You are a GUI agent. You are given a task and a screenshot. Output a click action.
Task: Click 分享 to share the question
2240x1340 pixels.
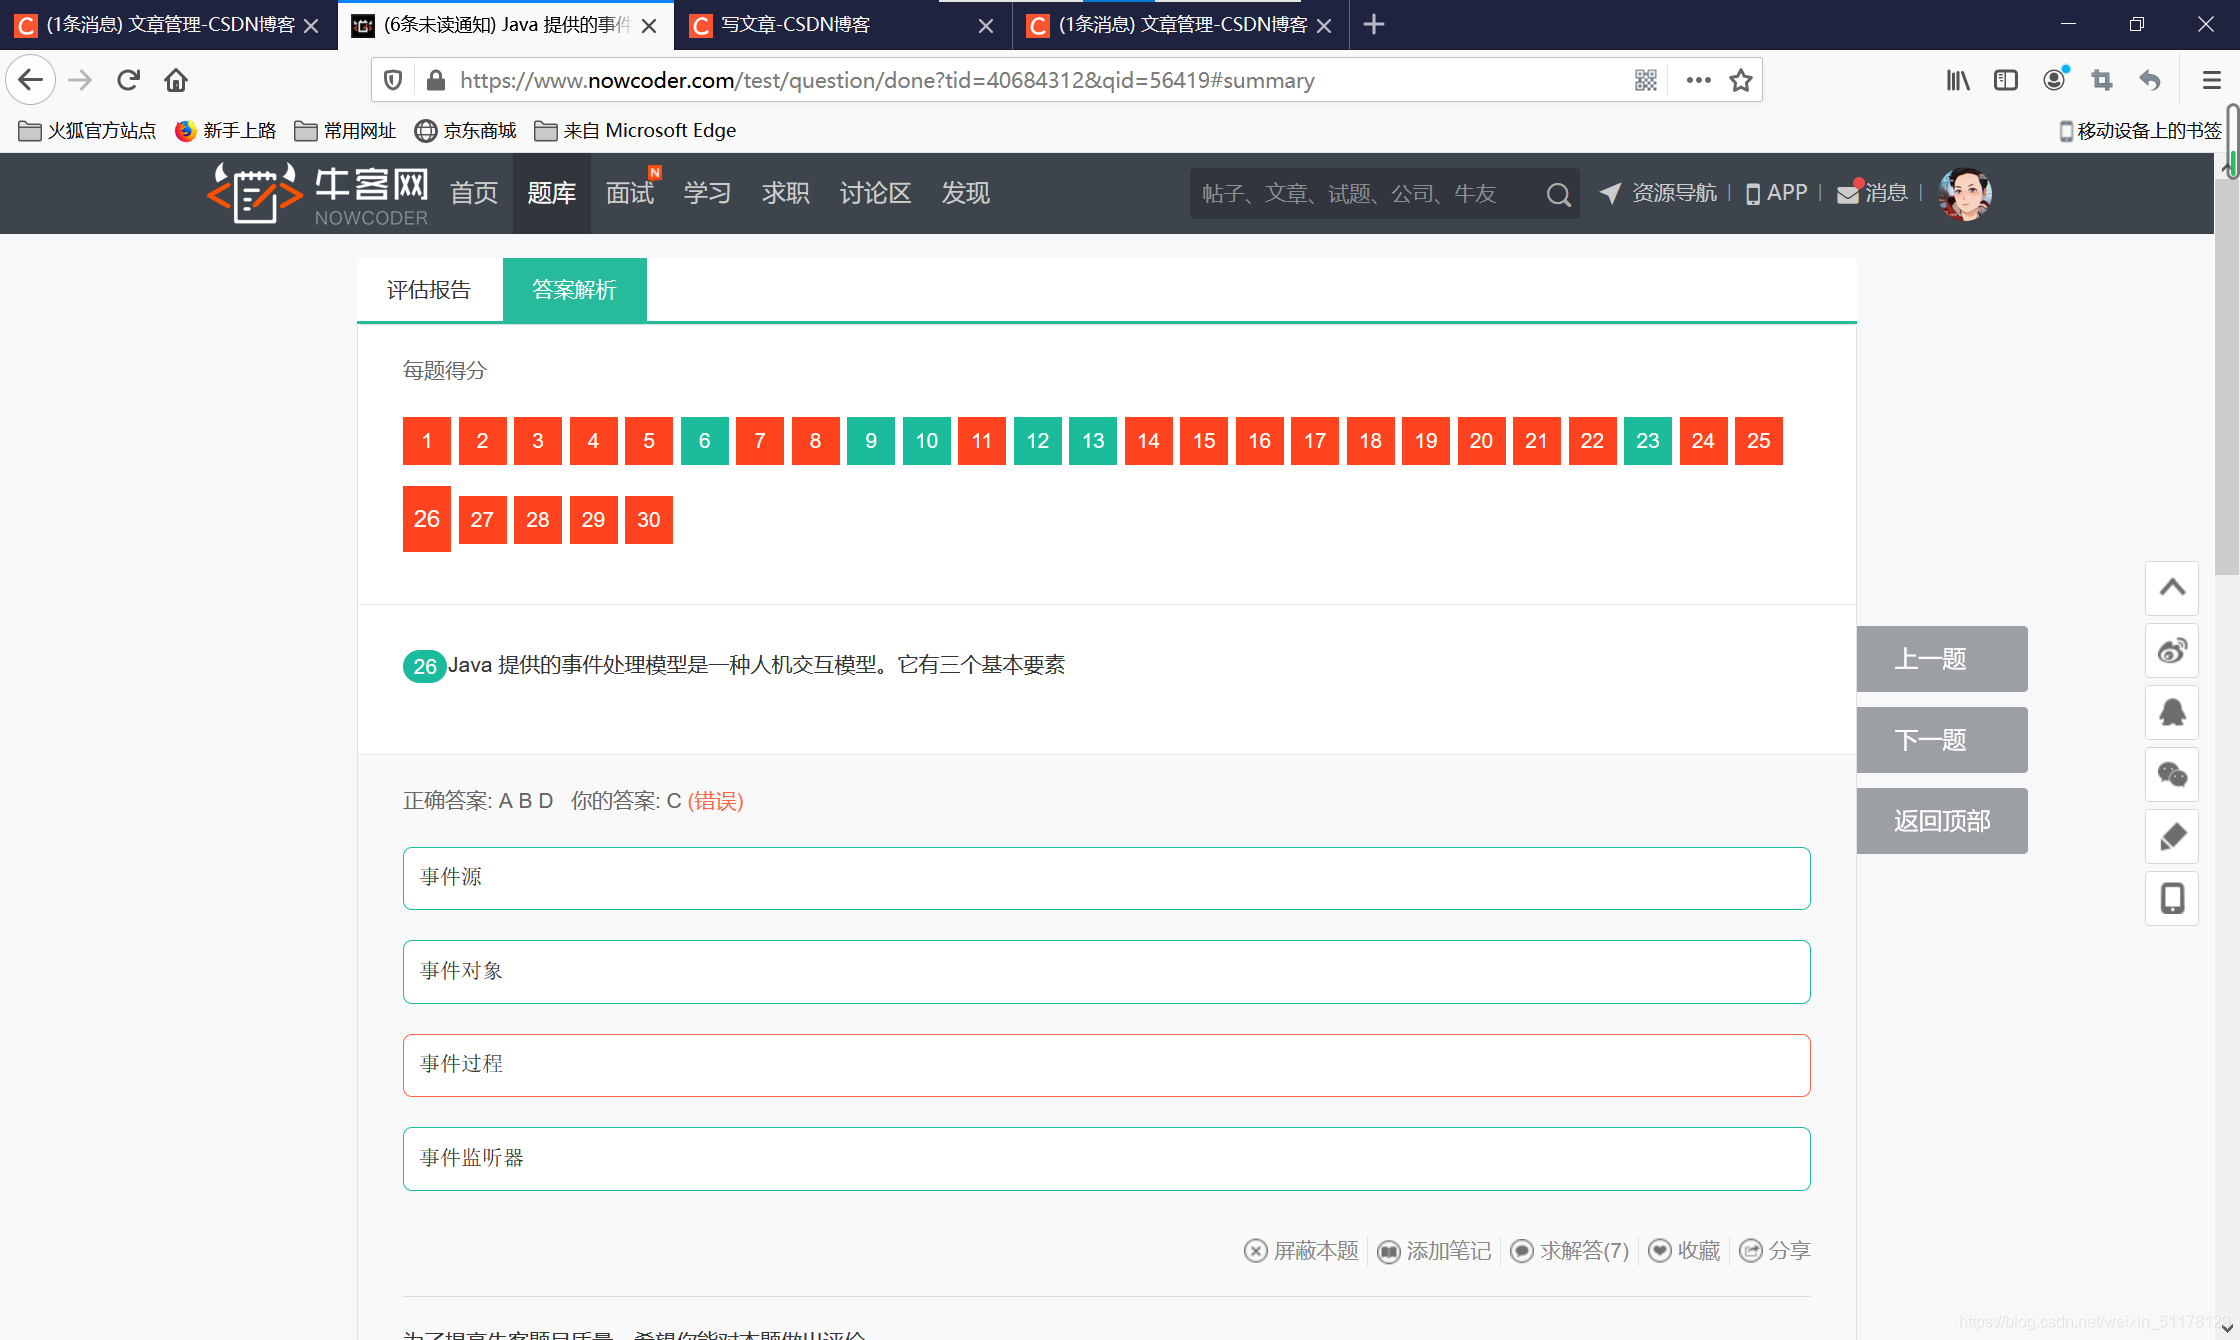point(1775,1251)
